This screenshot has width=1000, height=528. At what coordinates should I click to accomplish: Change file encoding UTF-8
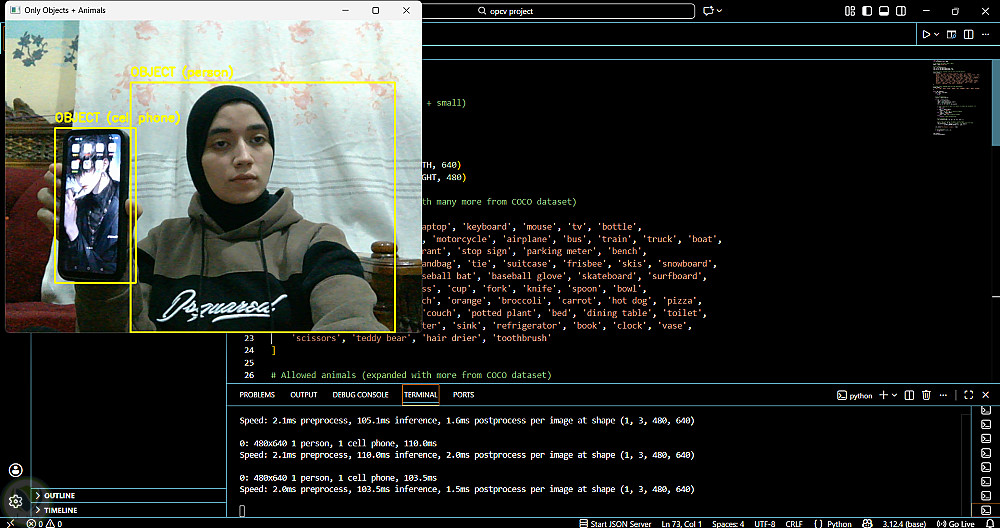tap(765, 524)
